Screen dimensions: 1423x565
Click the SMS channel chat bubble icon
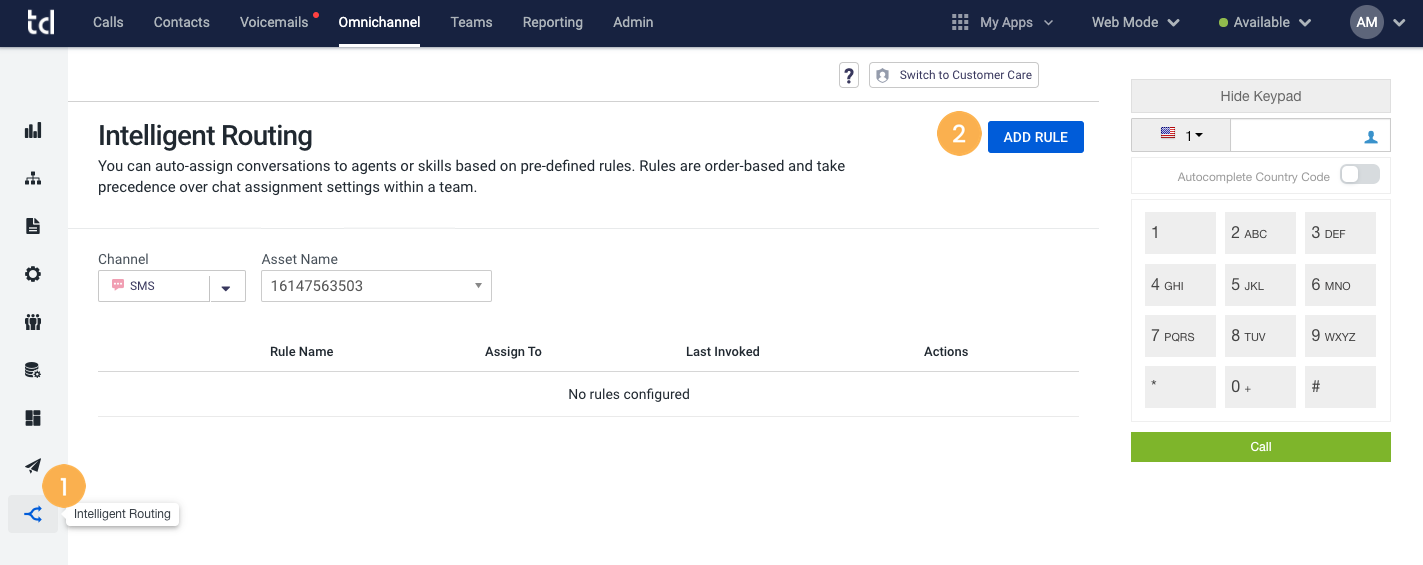pos(118,285)
